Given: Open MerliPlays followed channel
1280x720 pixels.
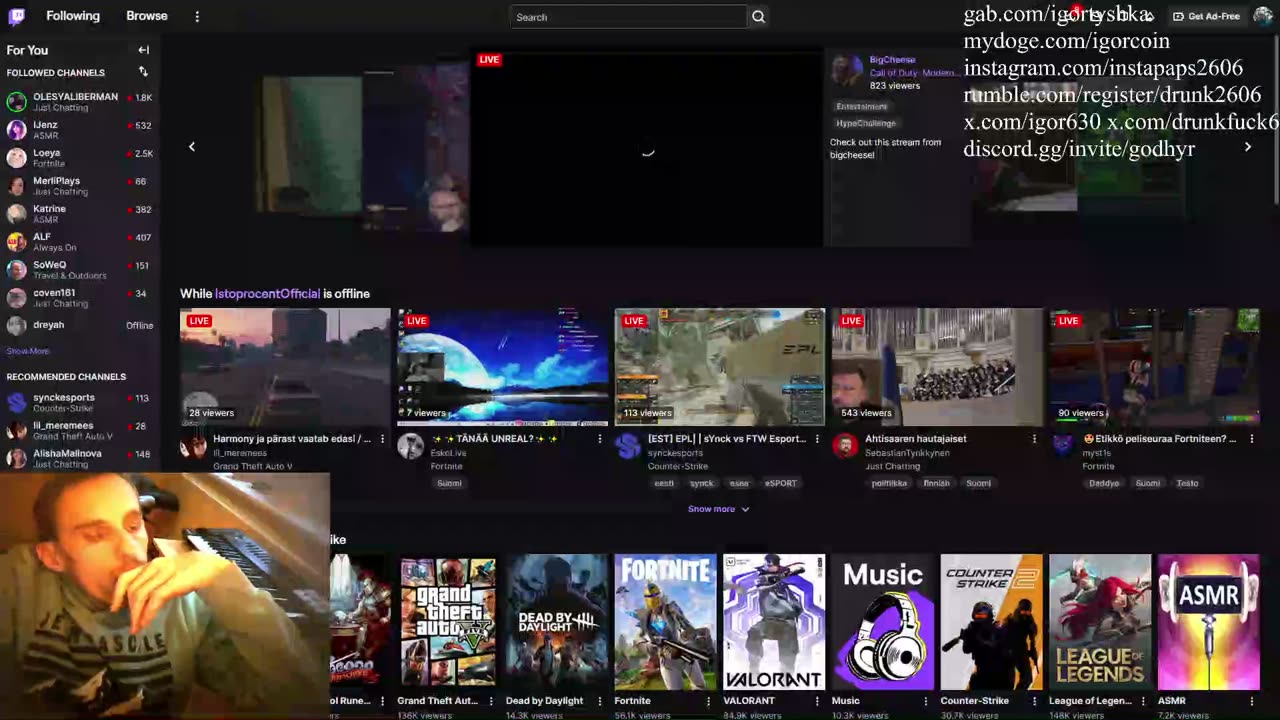Looking at the screenshot, I should (x=80, y=185).
